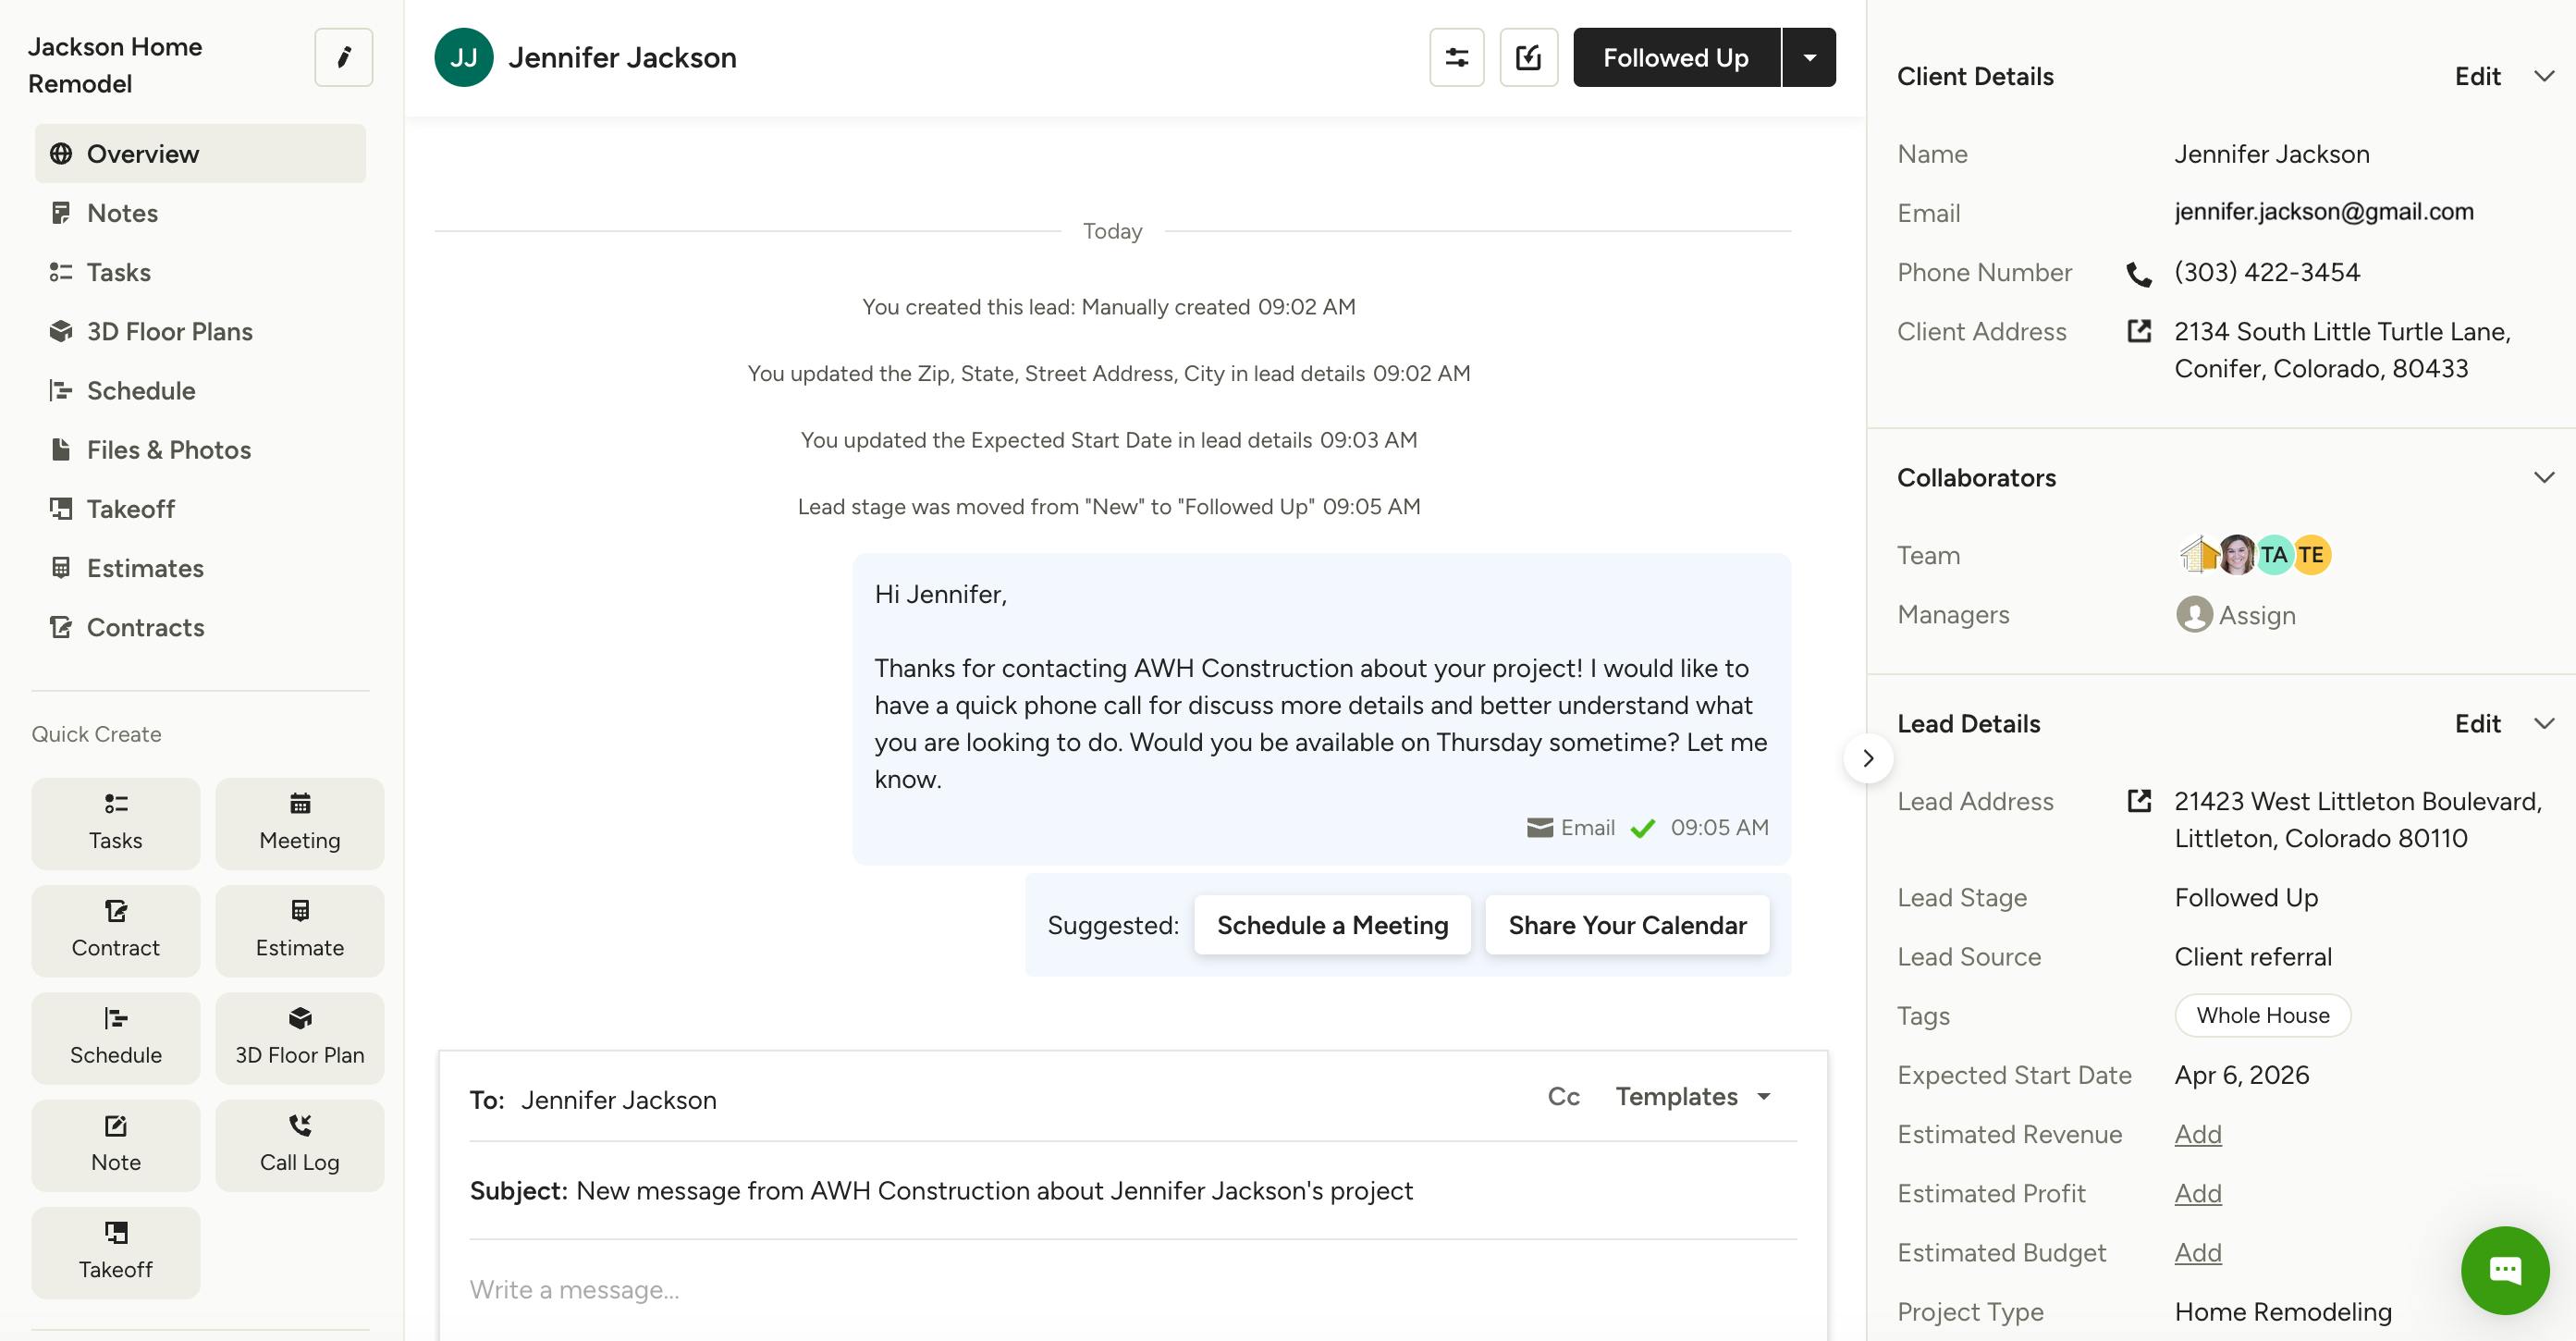
Task: Open the green chat support bubble
Action: 2504,1270
